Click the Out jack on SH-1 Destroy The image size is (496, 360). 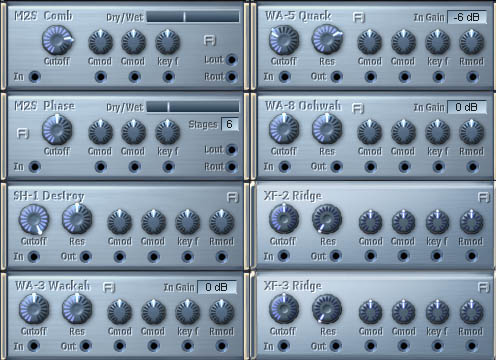coord(86,256)
